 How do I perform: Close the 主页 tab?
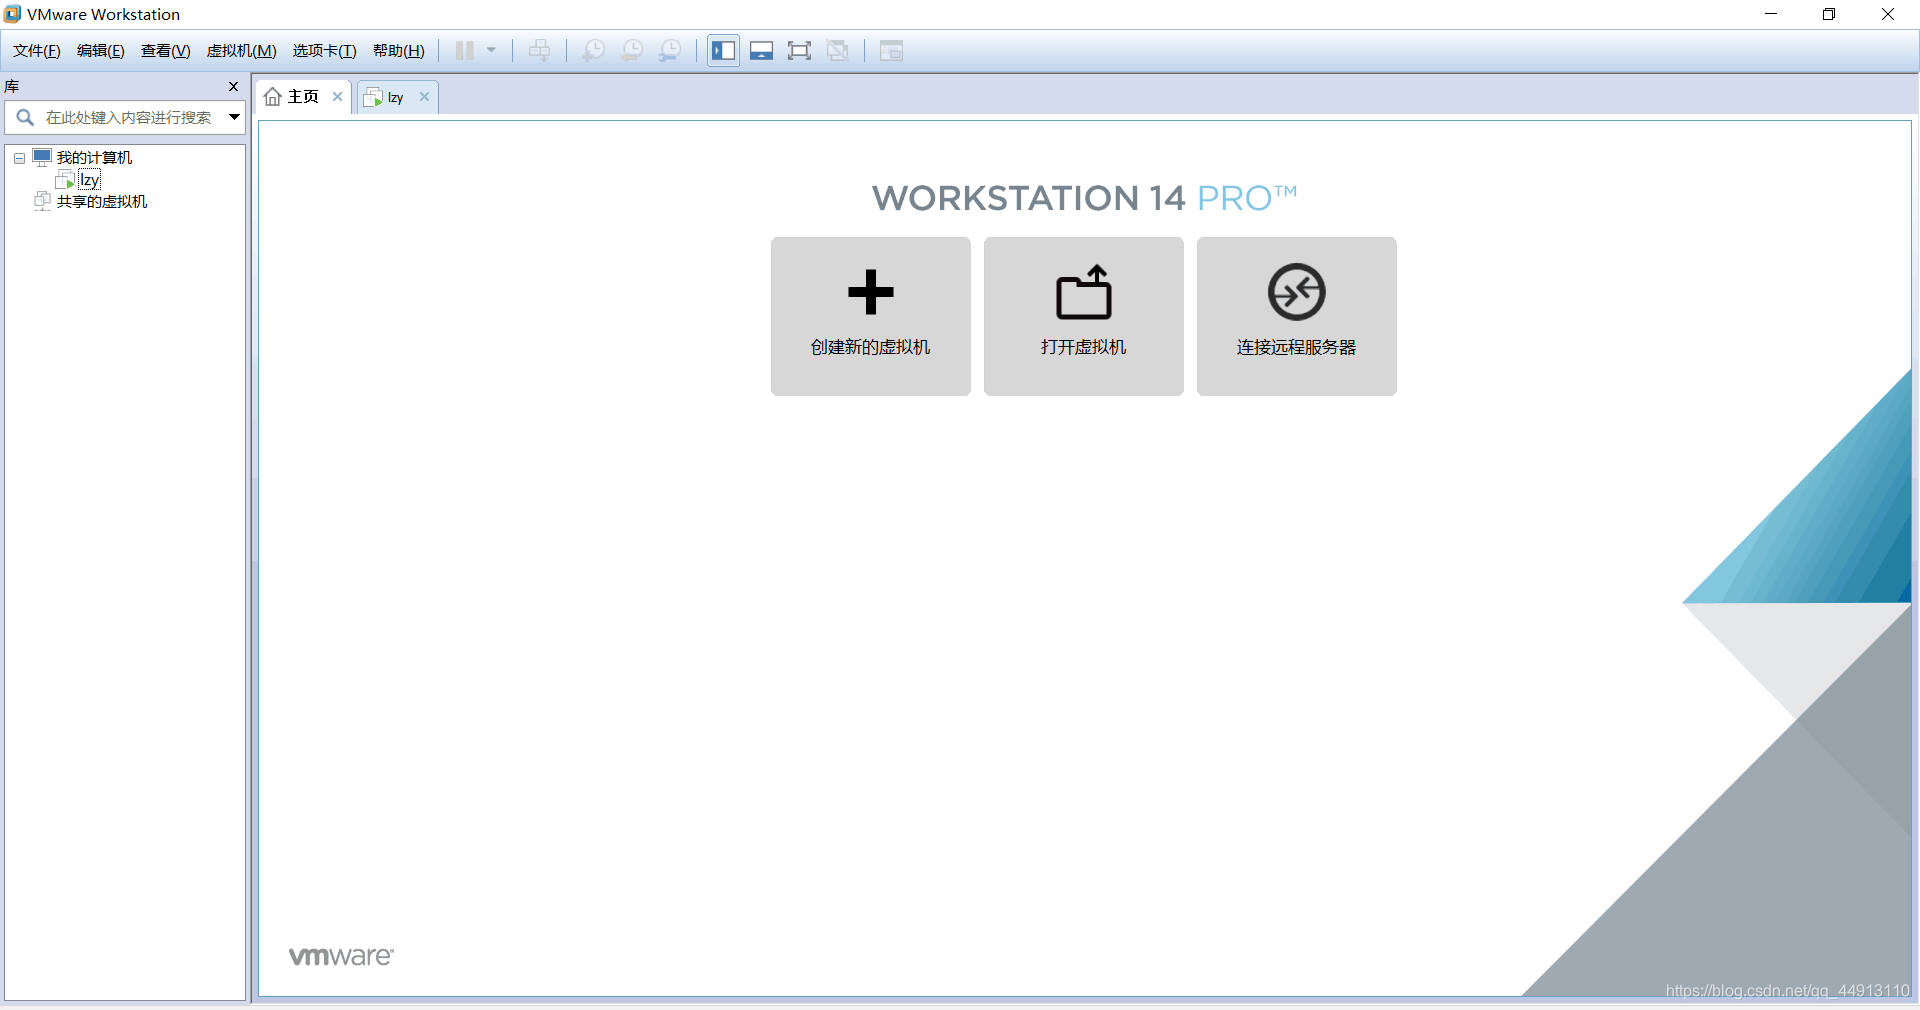(x=338, y=97)
